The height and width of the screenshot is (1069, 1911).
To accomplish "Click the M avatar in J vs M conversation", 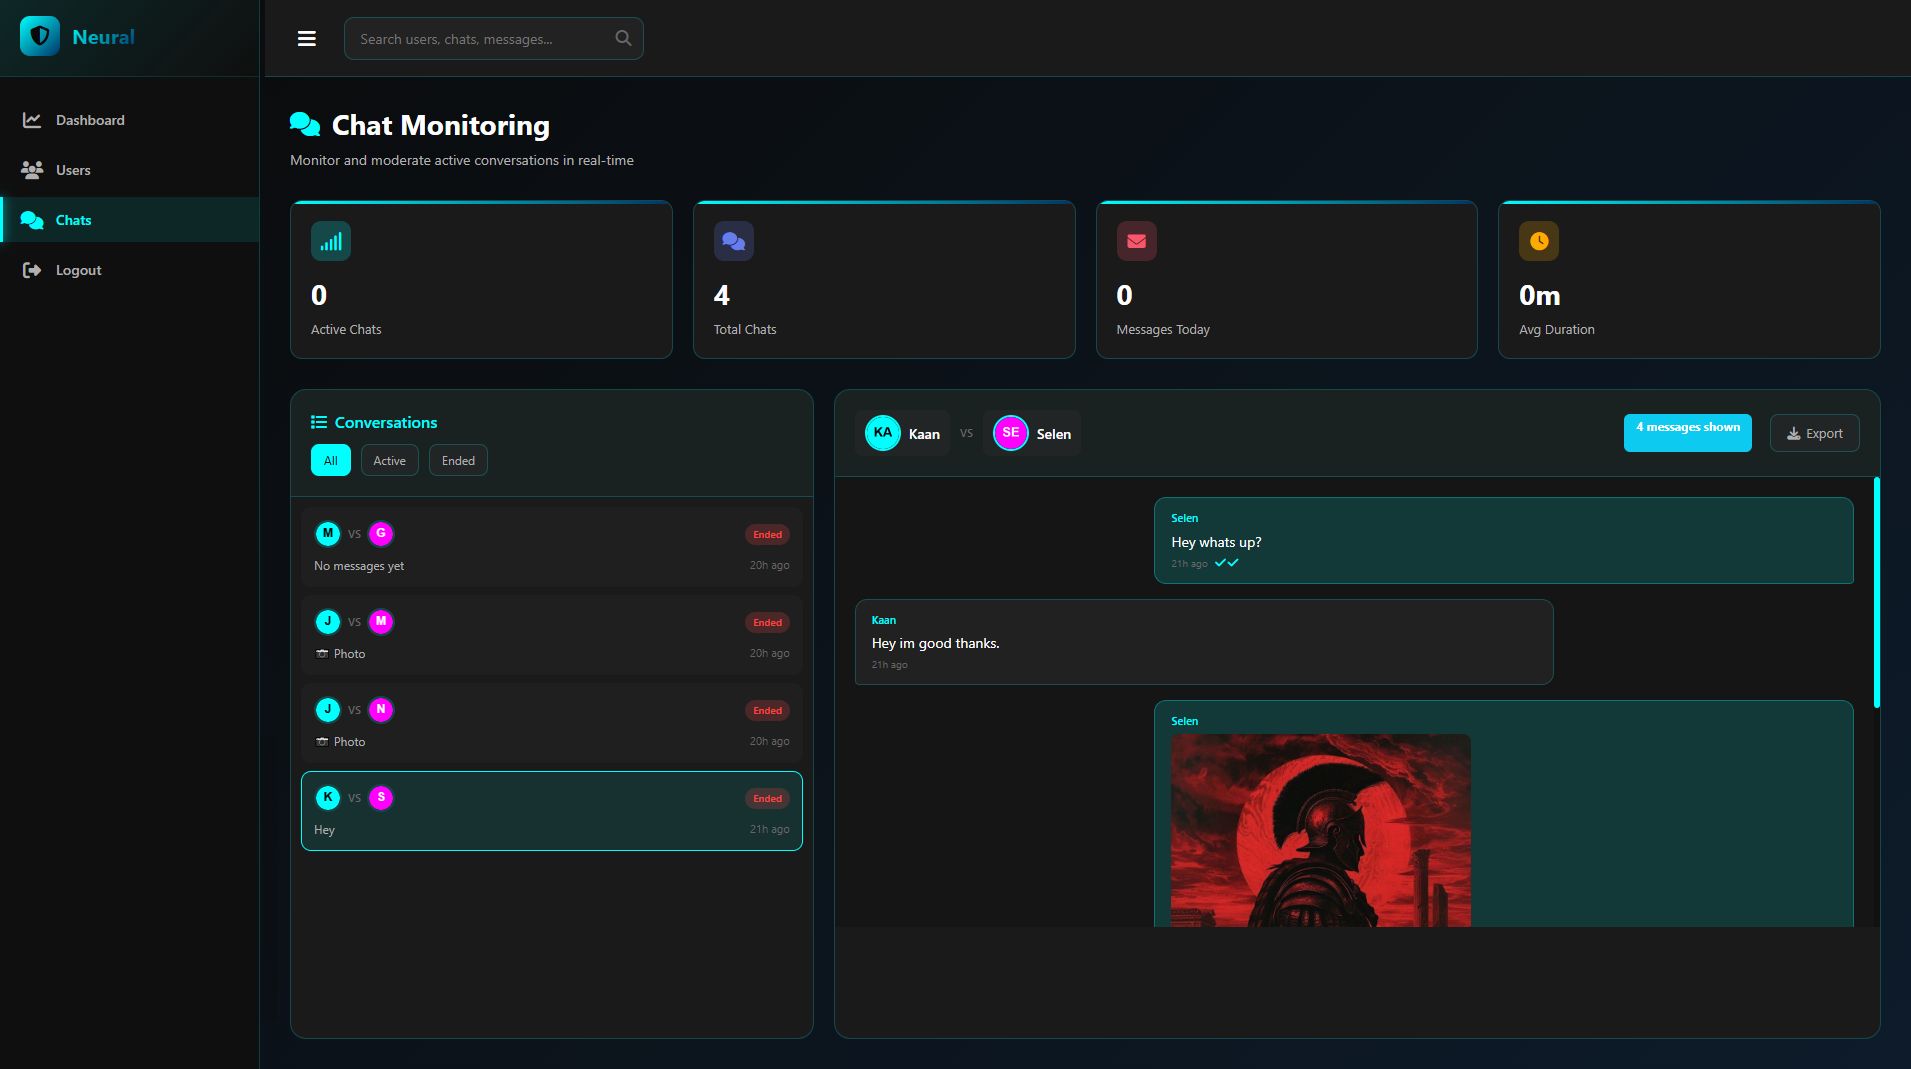I will [x=381, y=622].
